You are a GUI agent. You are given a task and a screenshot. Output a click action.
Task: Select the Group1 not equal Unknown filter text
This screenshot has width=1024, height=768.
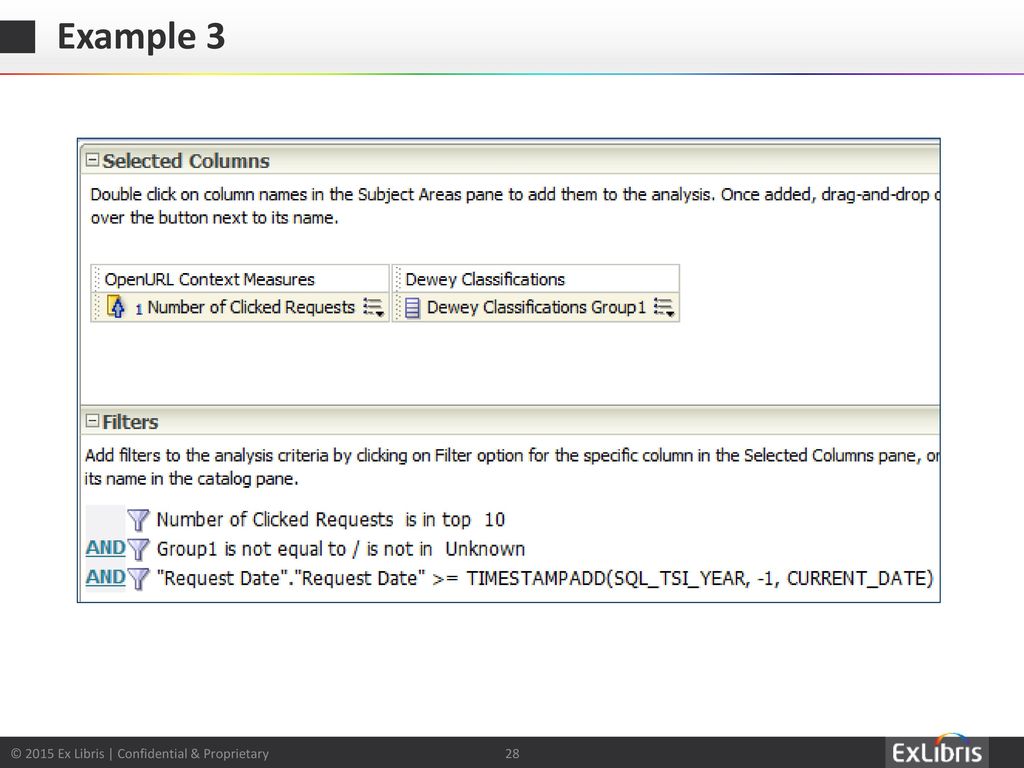coord(340,549)
